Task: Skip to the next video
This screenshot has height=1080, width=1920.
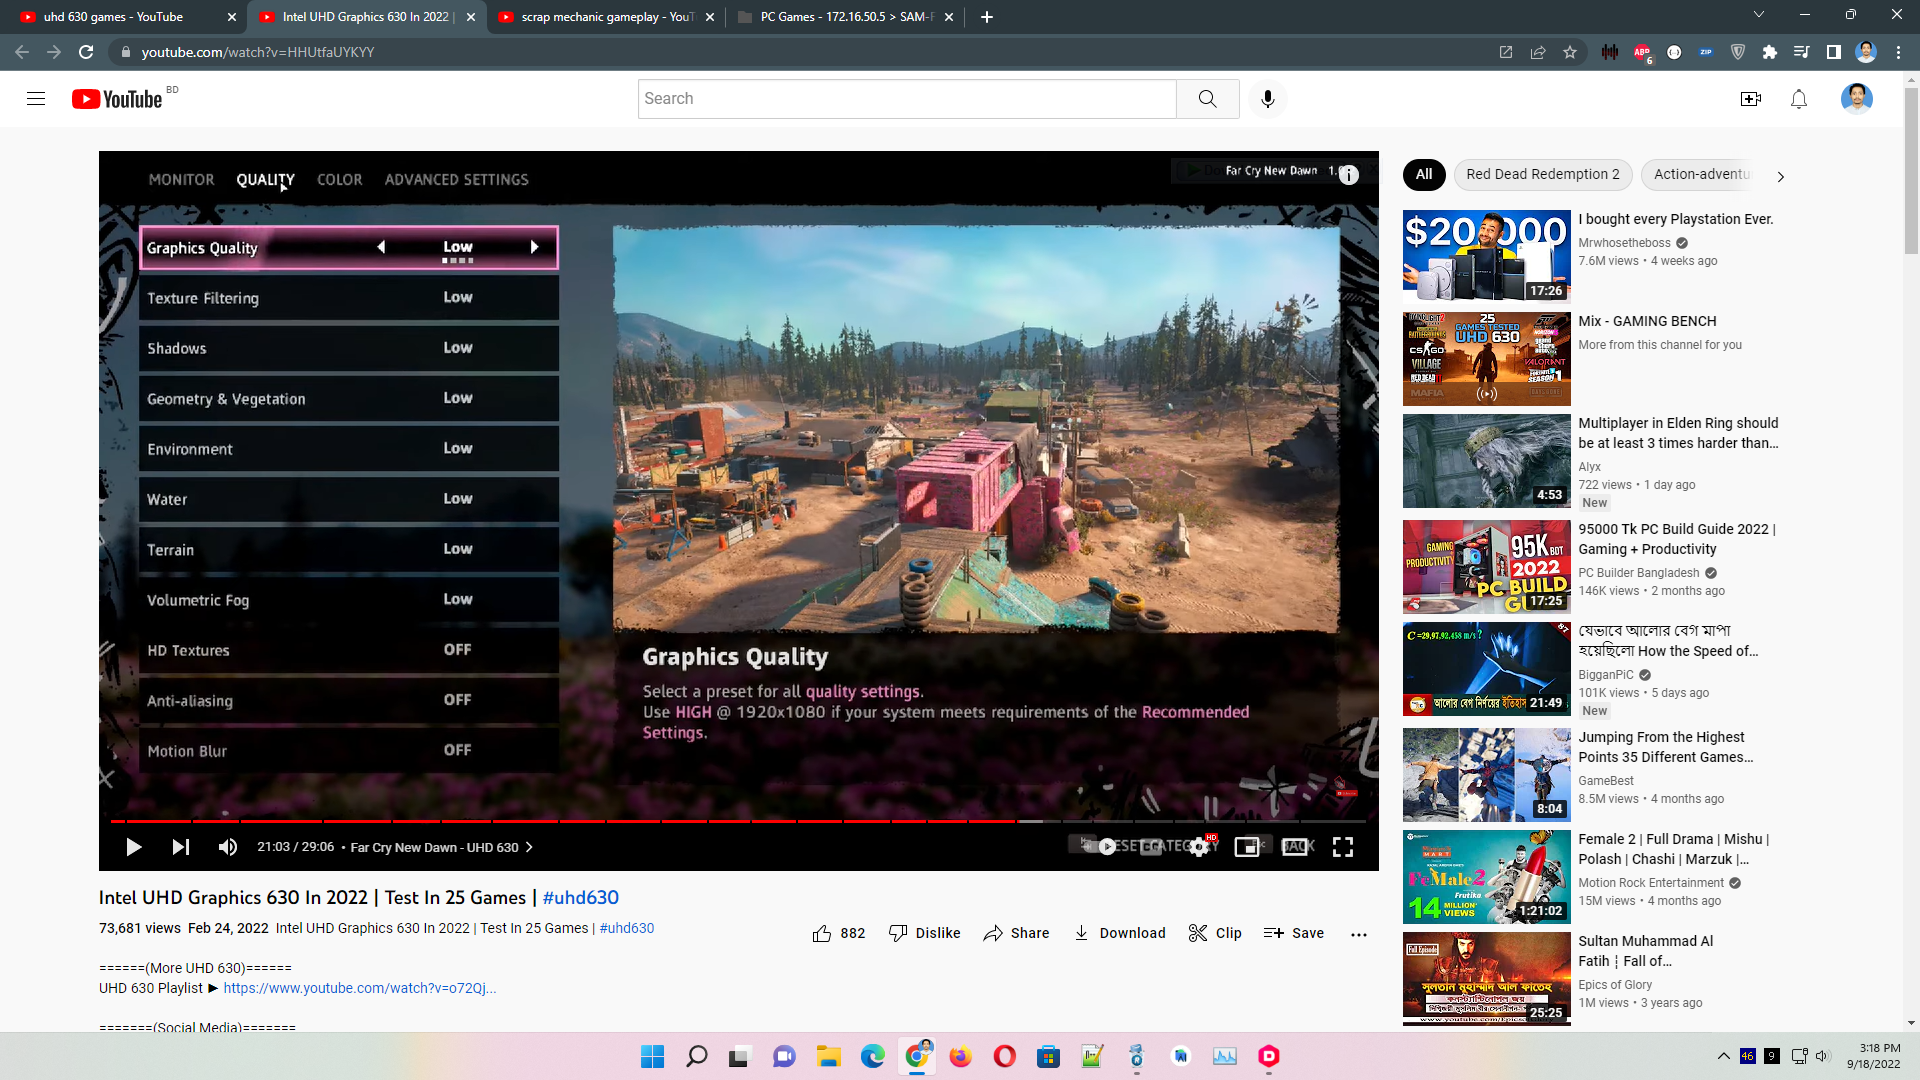Action: [180, 847]
